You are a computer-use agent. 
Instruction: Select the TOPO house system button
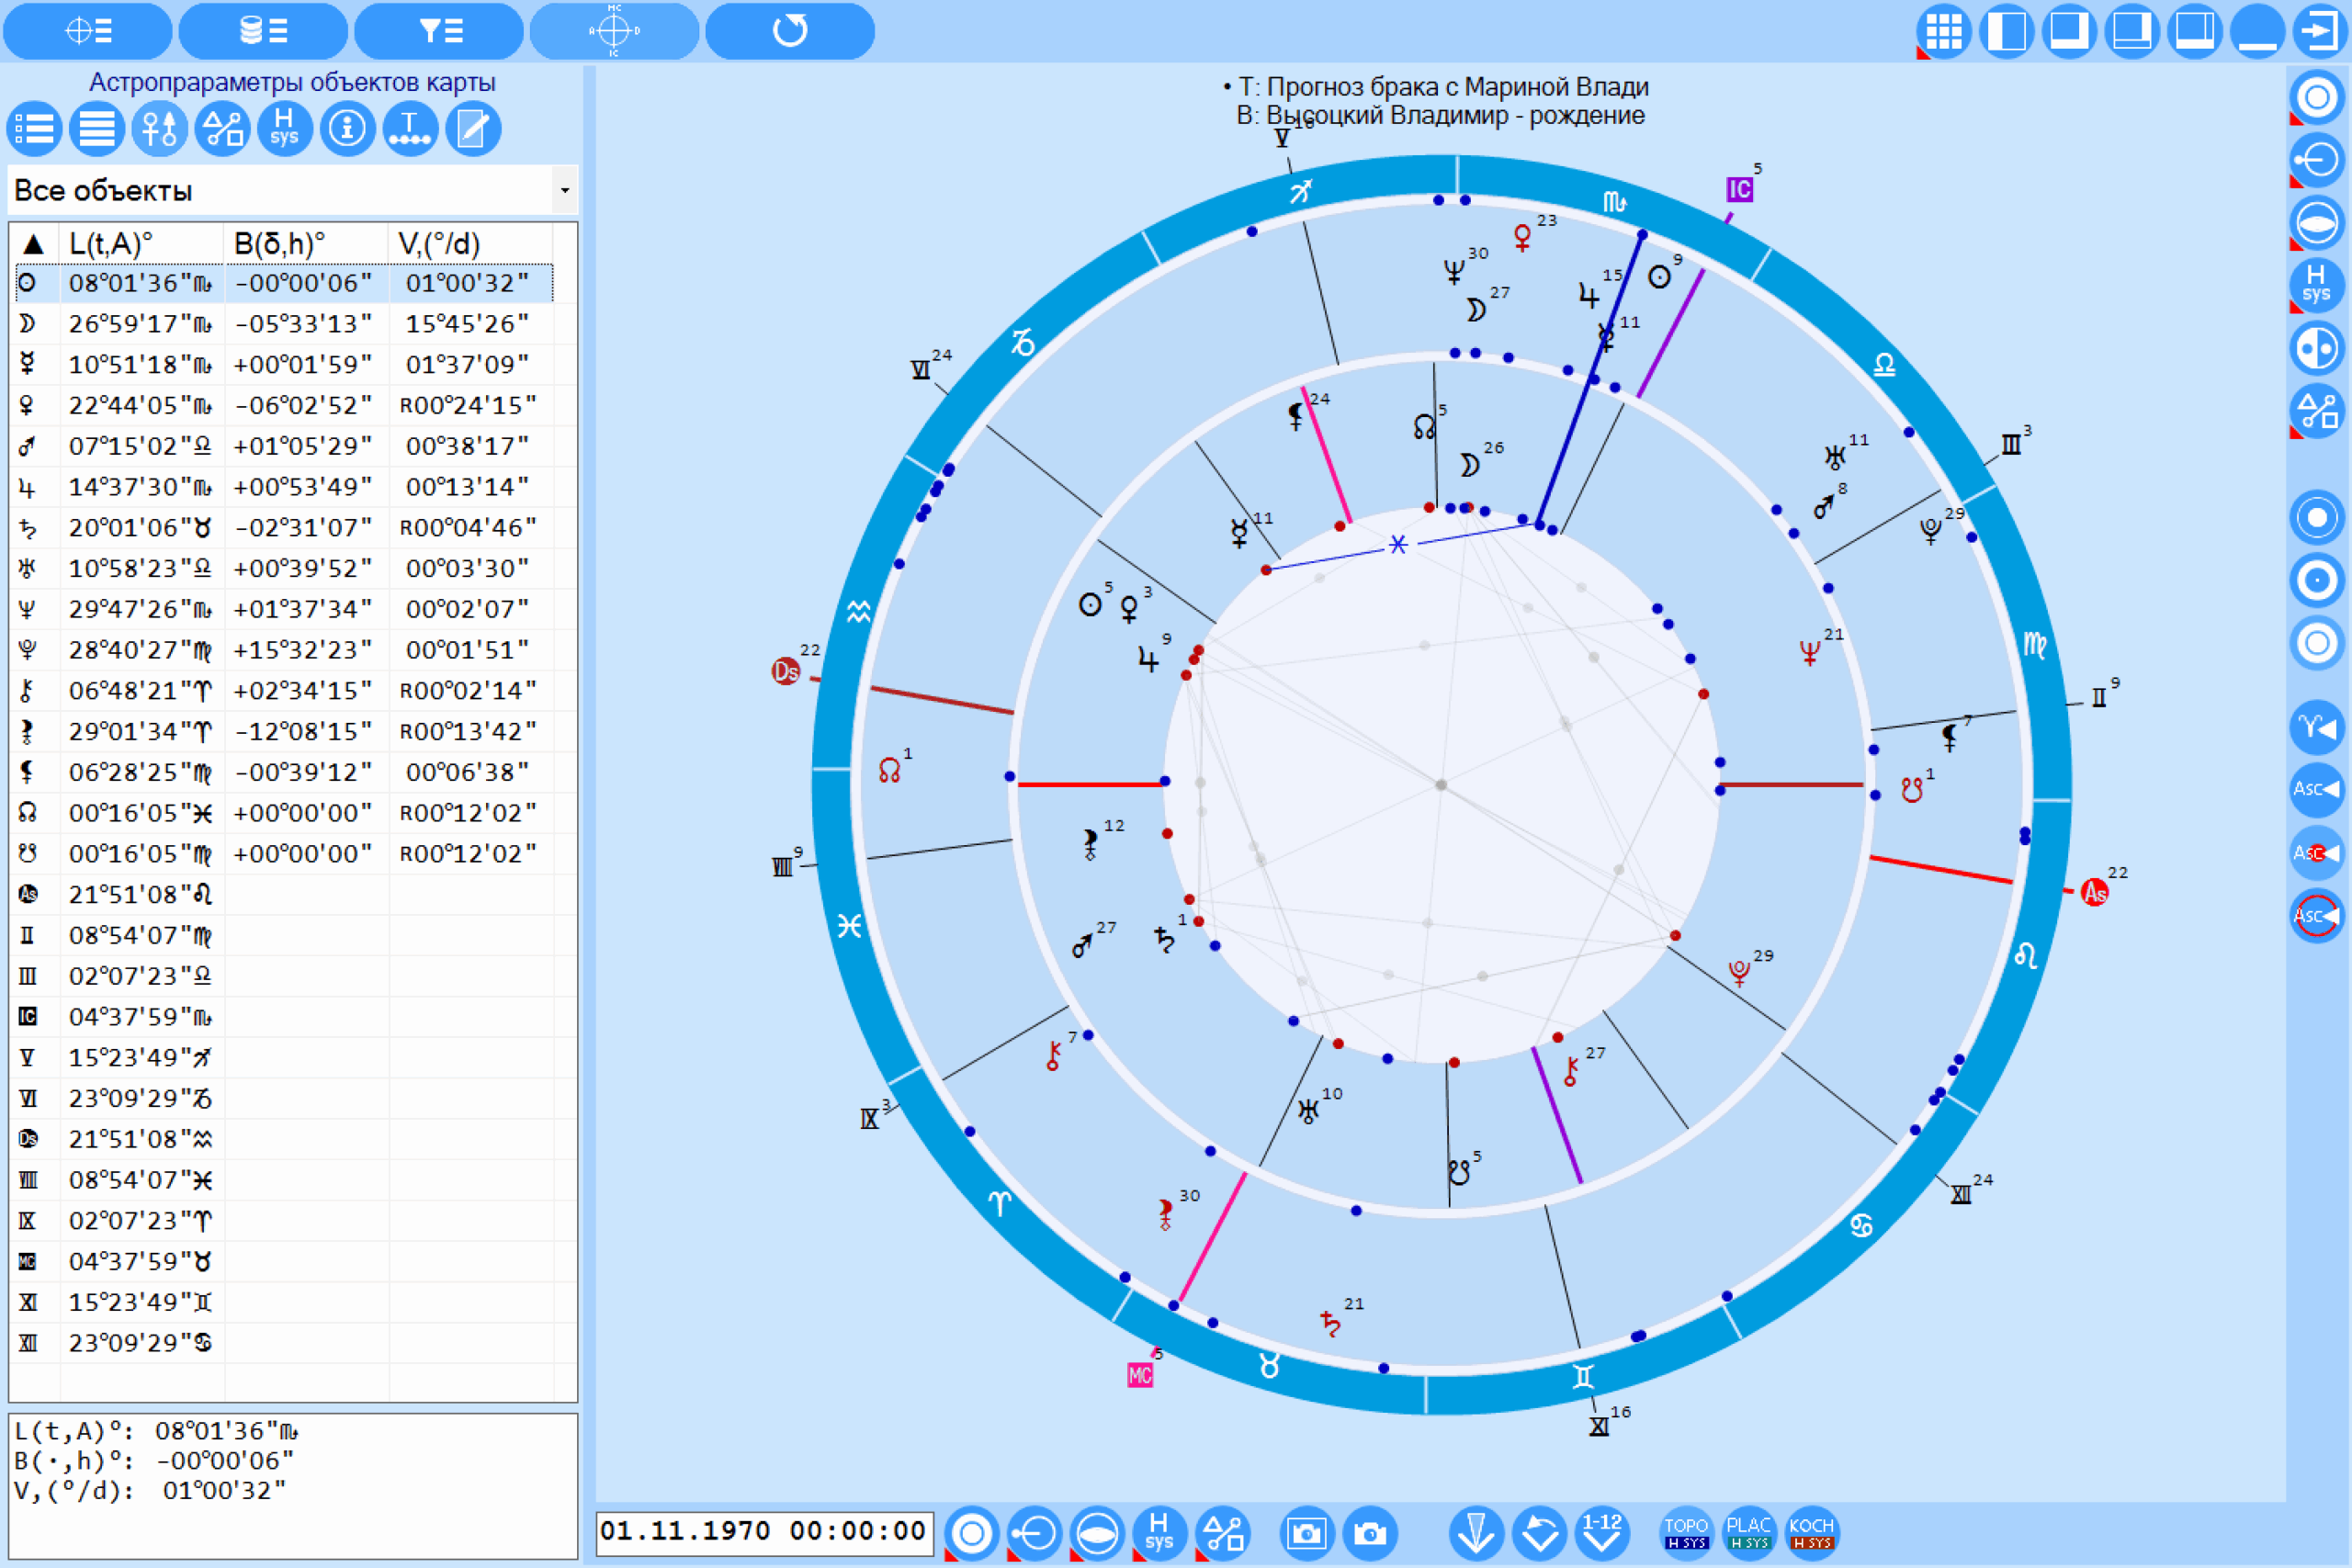(x=1686, y=1532)
